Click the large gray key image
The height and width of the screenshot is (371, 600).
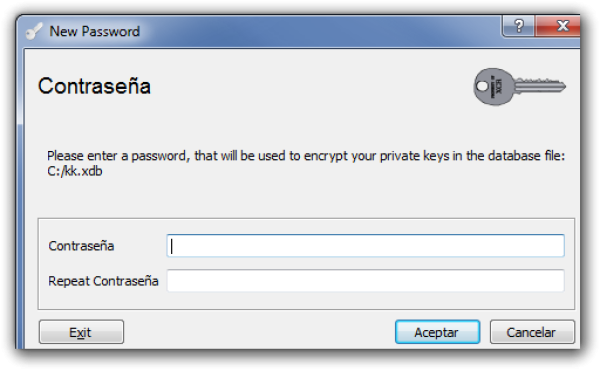(519, 87)
